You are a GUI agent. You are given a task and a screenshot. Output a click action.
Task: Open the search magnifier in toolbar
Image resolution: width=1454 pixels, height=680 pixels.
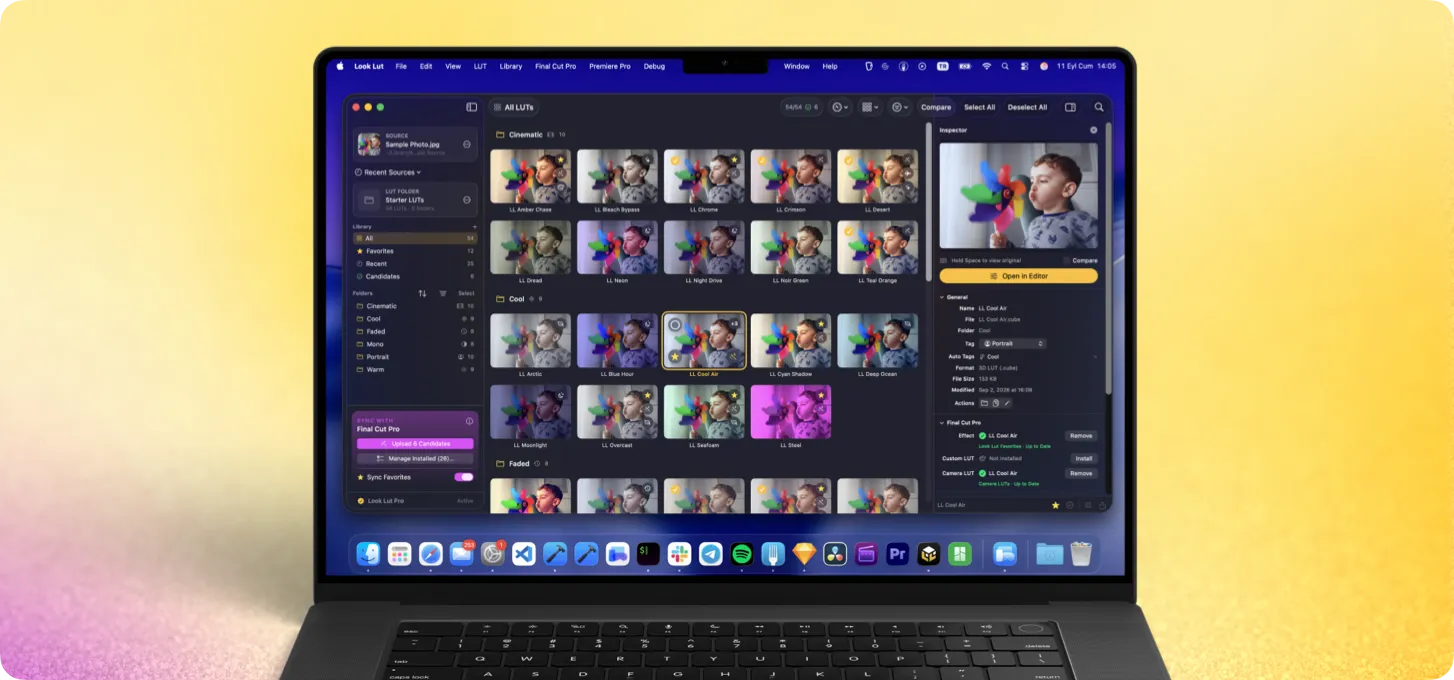(1099, 107)
